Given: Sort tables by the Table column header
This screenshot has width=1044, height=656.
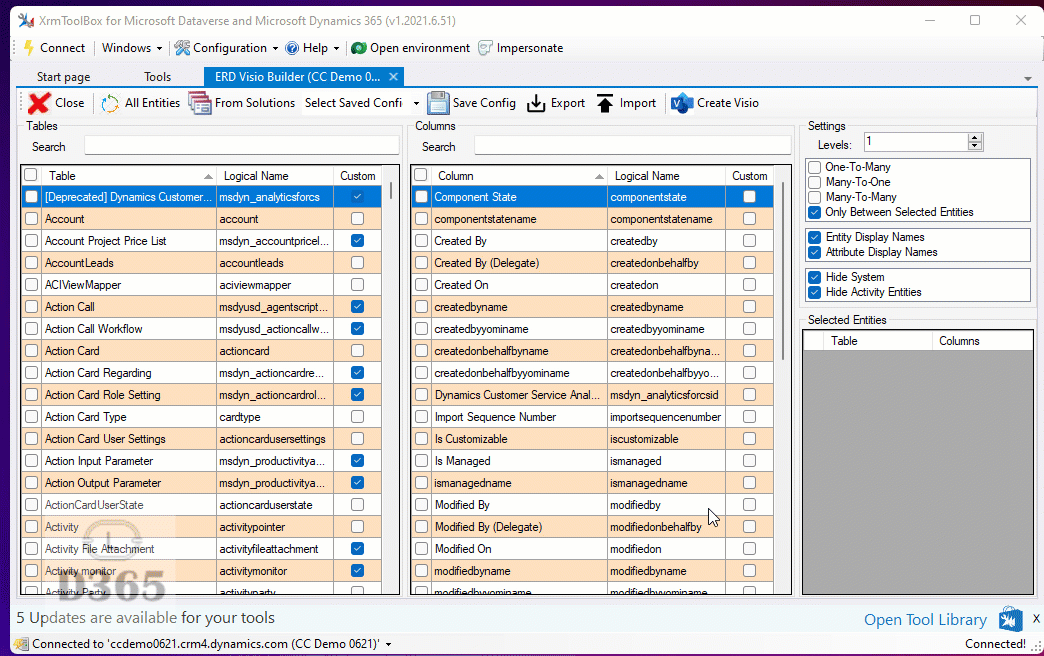Looking at the screenshot, I should [x=127, y=176].
